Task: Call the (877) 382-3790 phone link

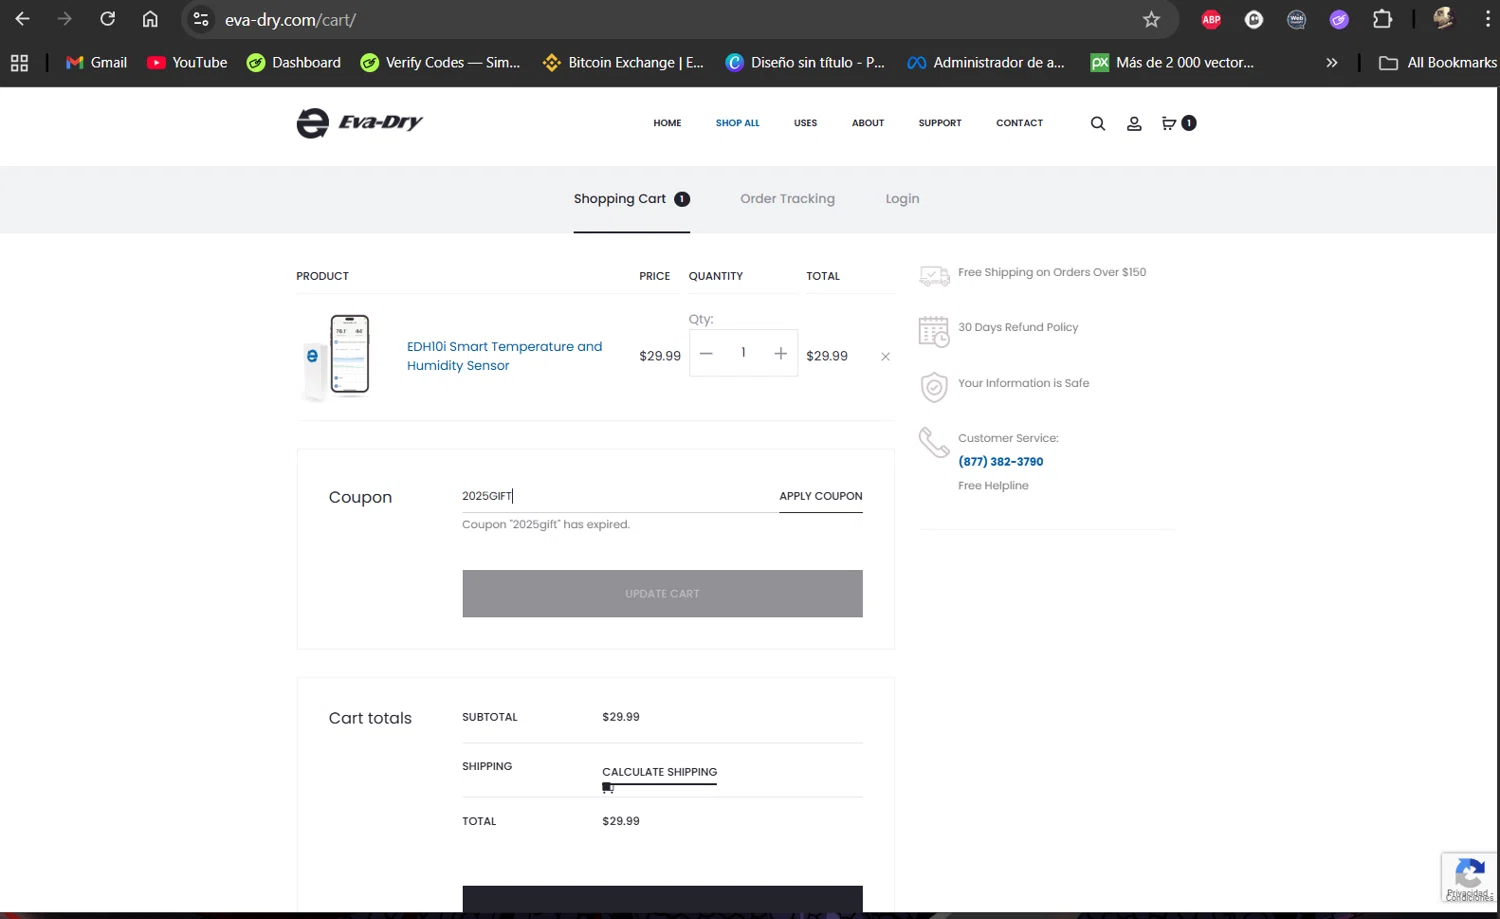Action: click(x=1000, y=462)
